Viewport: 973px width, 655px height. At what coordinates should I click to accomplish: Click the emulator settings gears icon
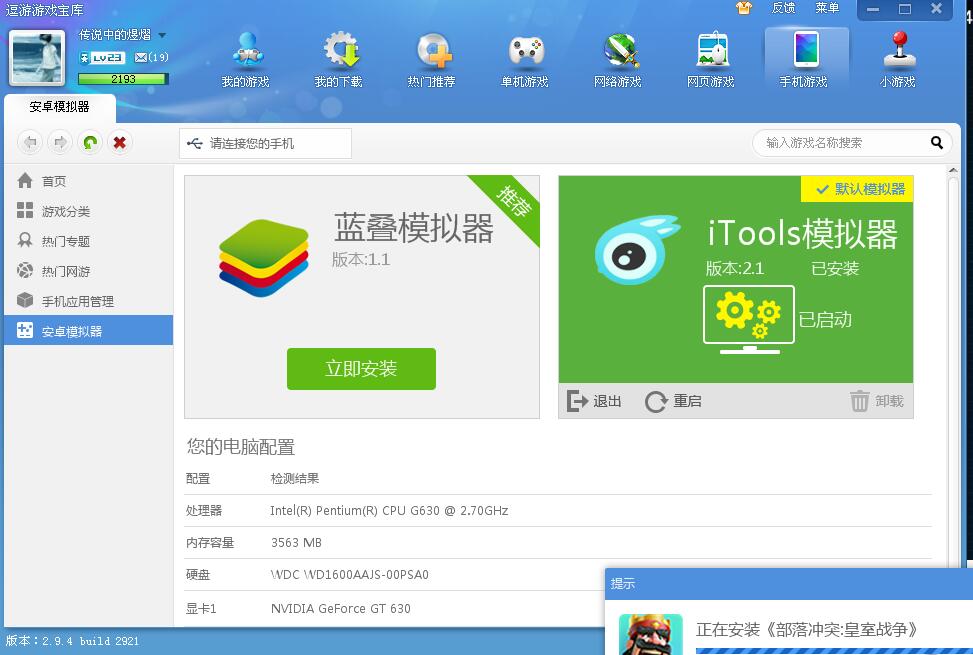coord(749,318)
